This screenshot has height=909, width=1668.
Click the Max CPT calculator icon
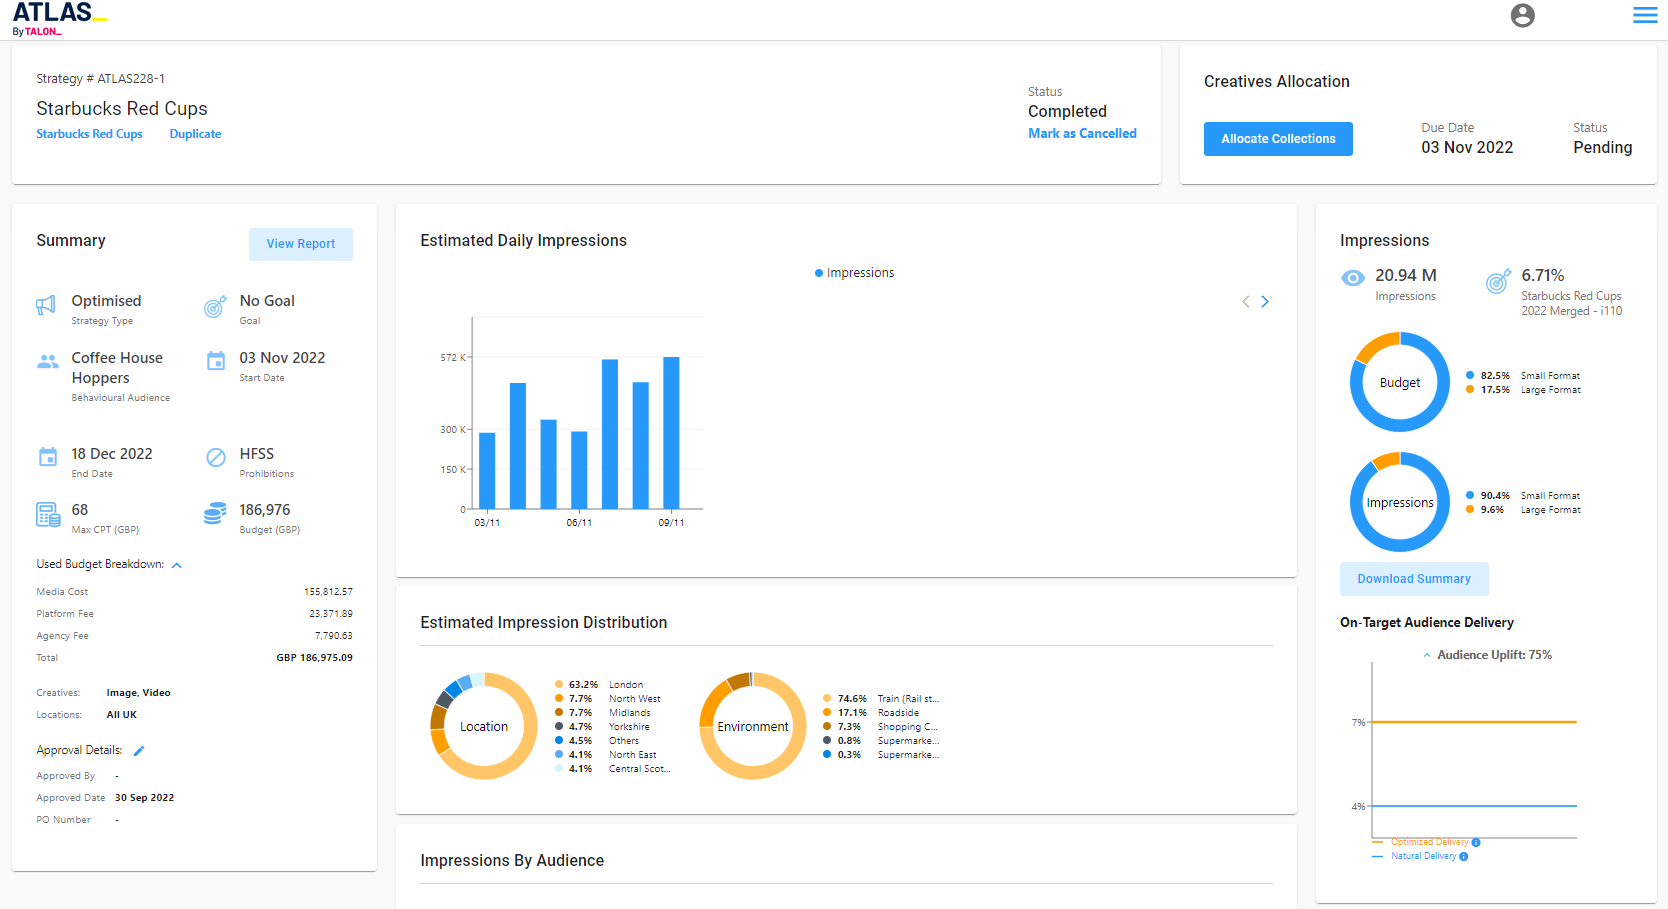[48, 515]
